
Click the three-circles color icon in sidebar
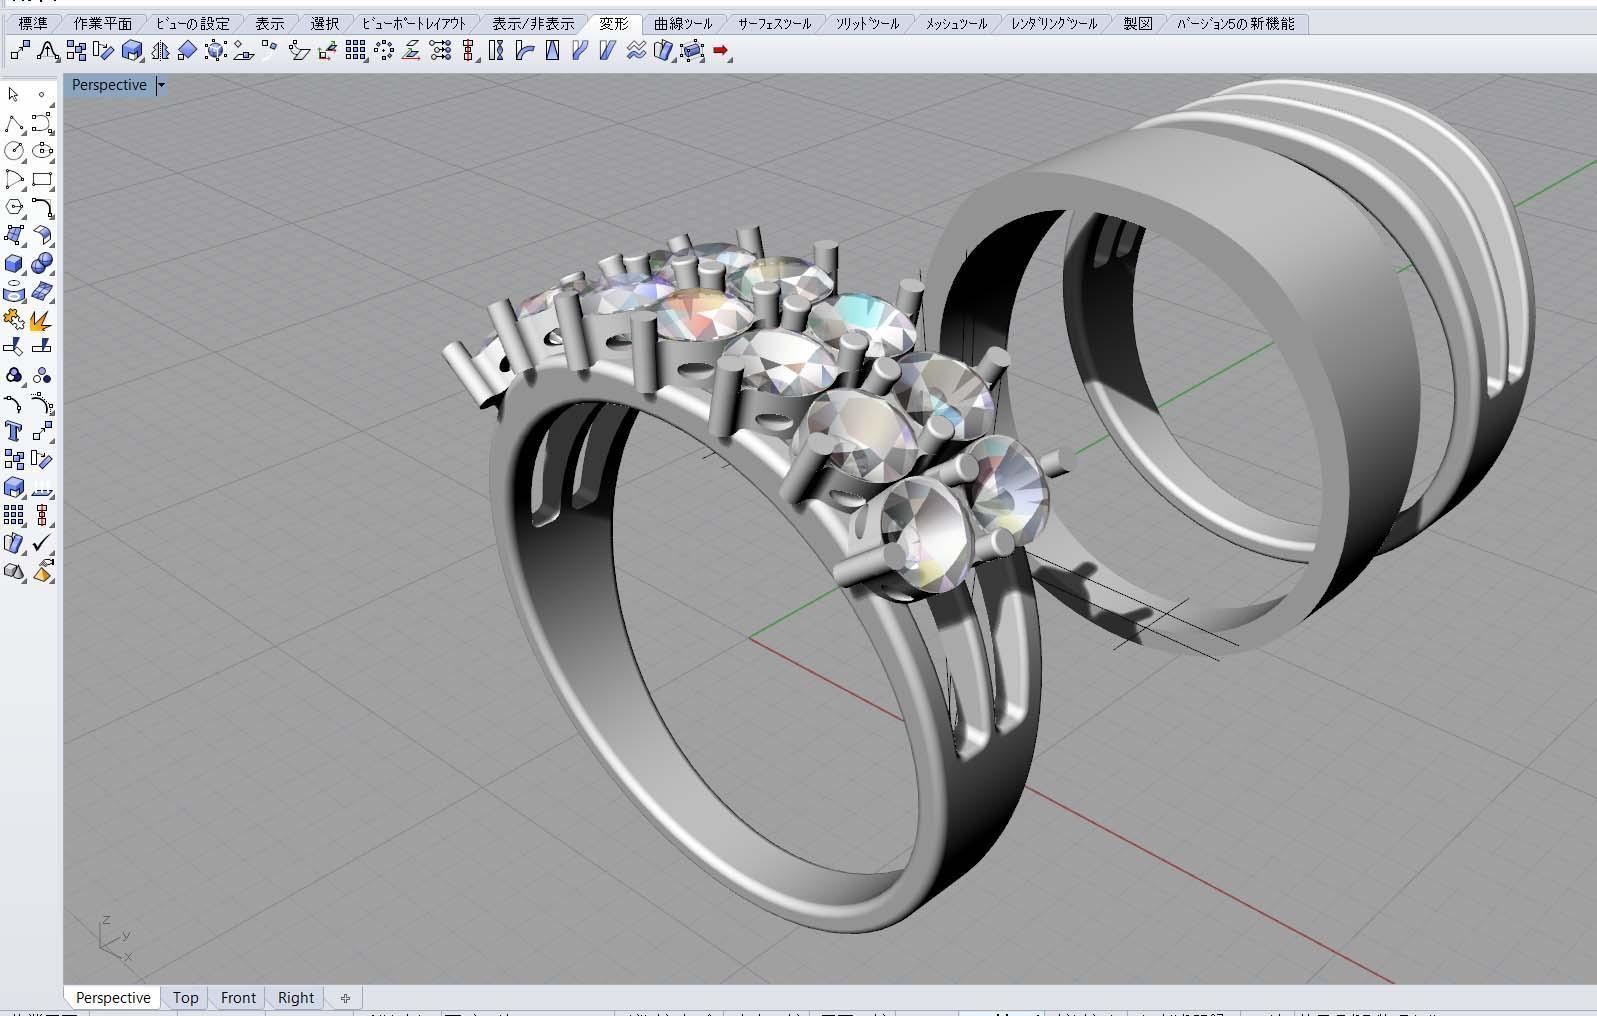[42, 376]
